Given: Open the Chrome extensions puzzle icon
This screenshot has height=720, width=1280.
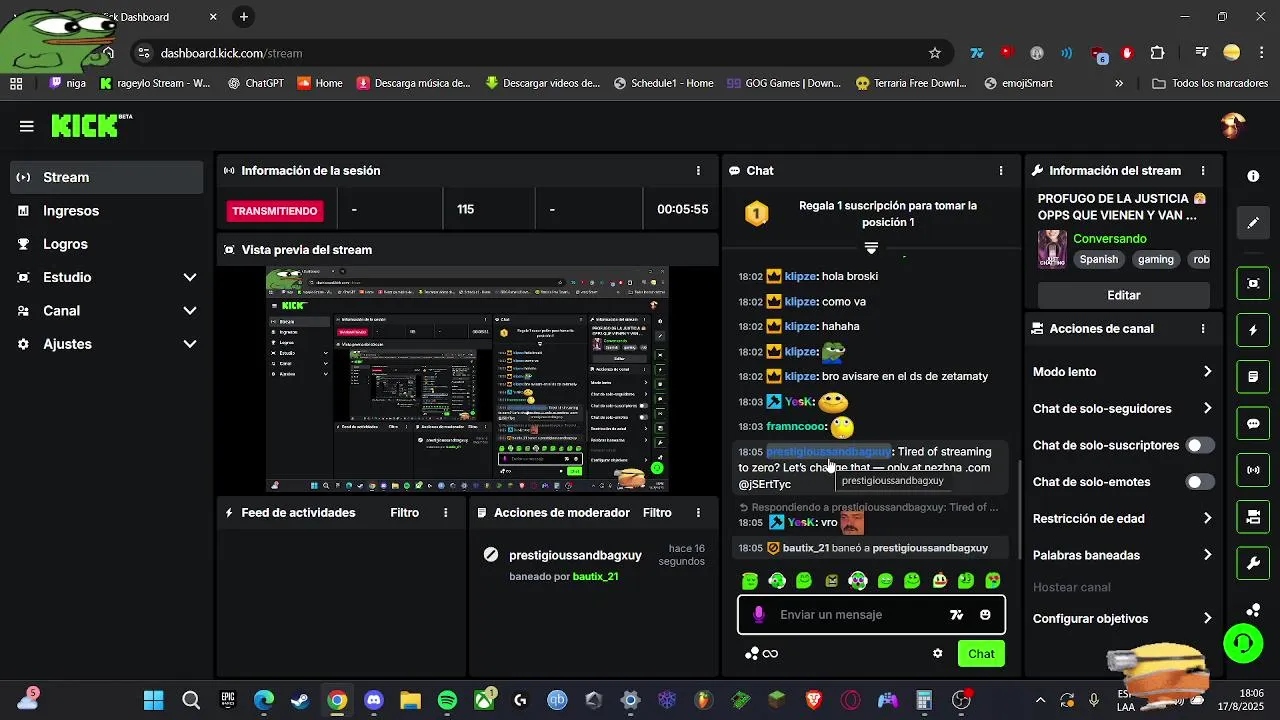Looking at the screenshot, I should click(1157, 53).
